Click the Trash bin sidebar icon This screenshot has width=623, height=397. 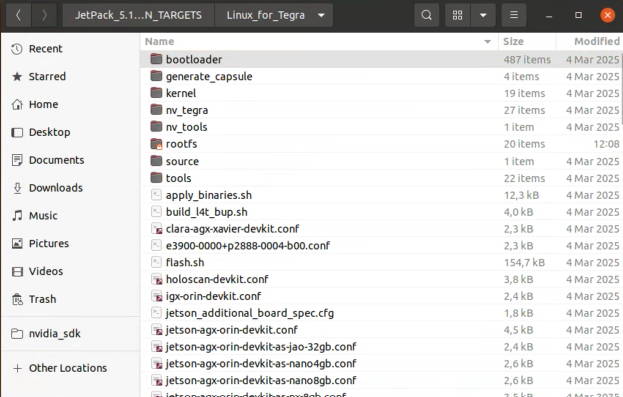tap(17, 299)
